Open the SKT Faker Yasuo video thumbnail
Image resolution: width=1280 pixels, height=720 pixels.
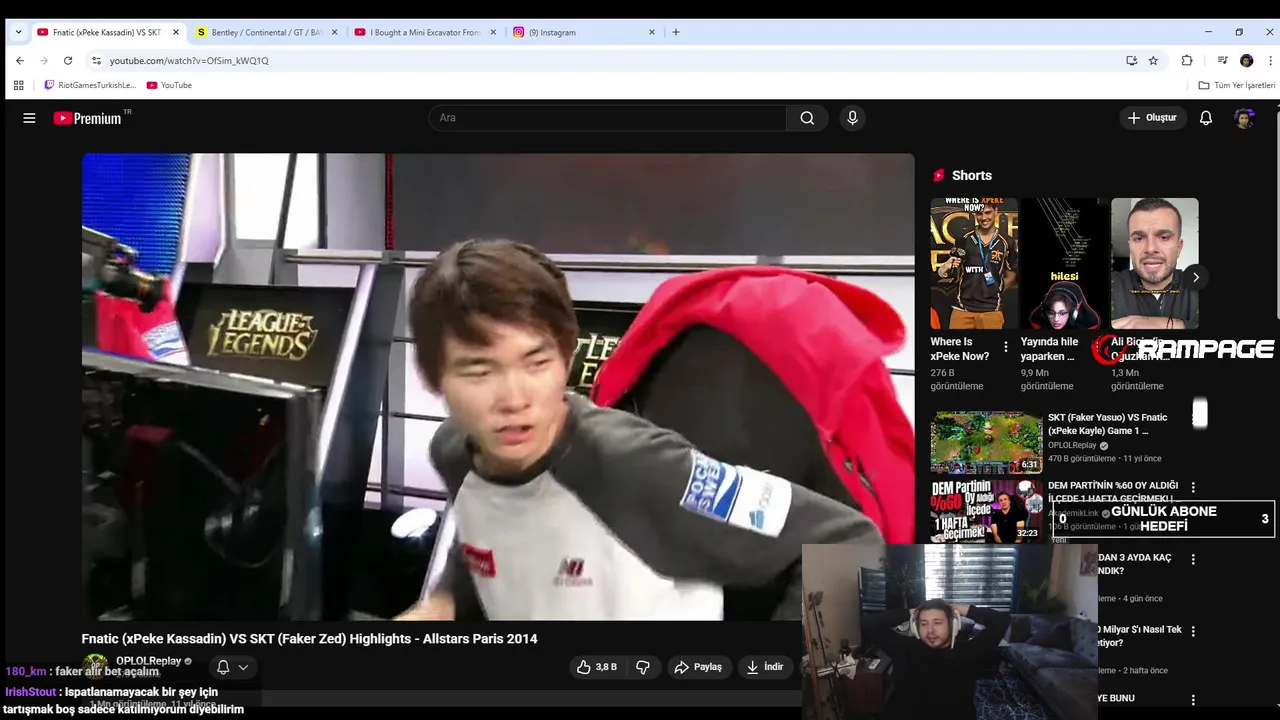(987, 441)
